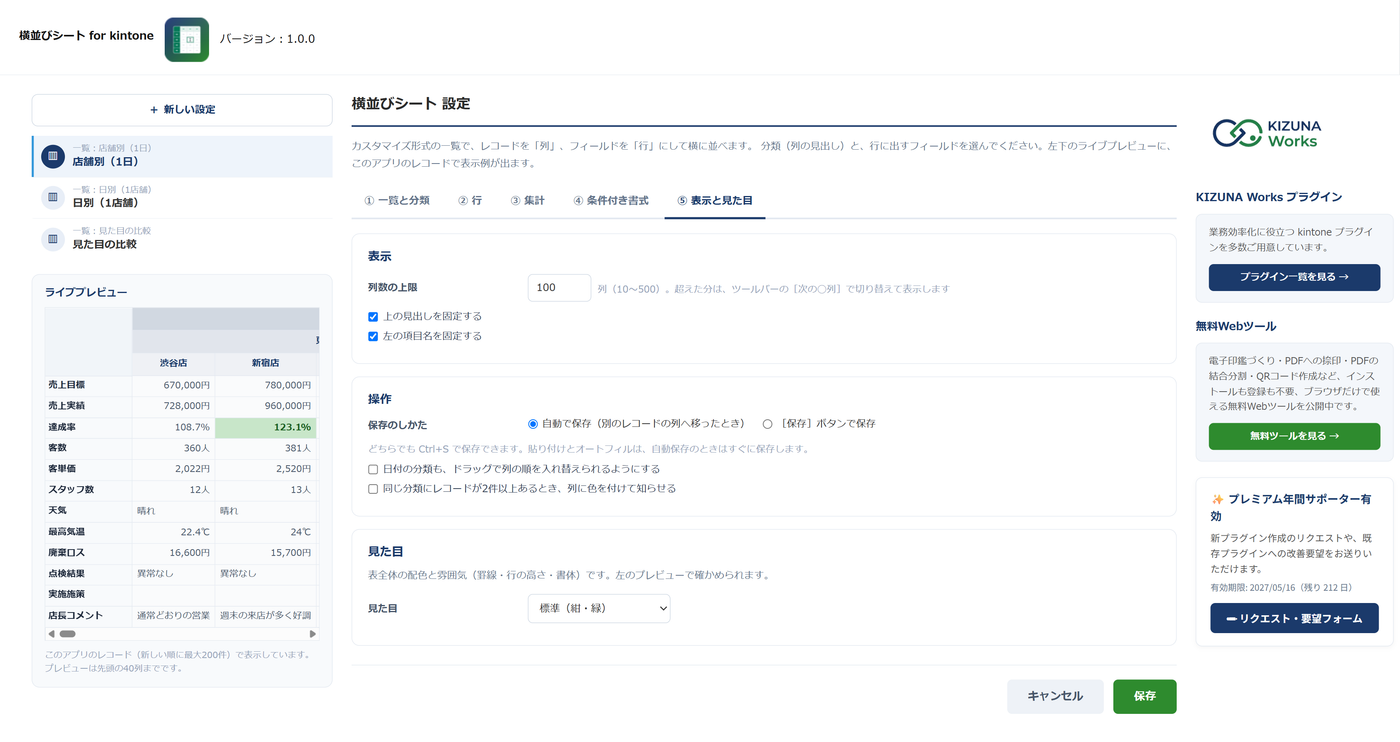This screenshot has height=742, width=1400.
Task: Click 無料ツールを見る → button
Action: [1294, 436]
